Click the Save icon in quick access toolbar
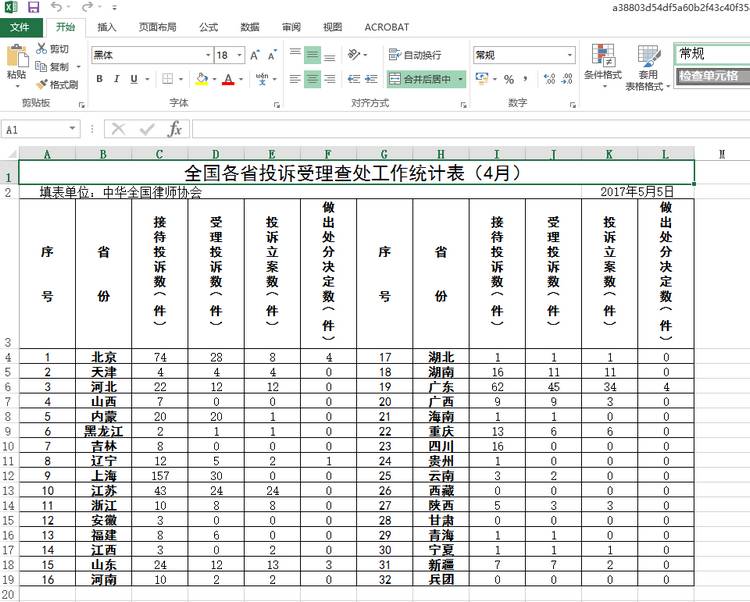This screenshot has width=750, height=602. click(33, 7)
